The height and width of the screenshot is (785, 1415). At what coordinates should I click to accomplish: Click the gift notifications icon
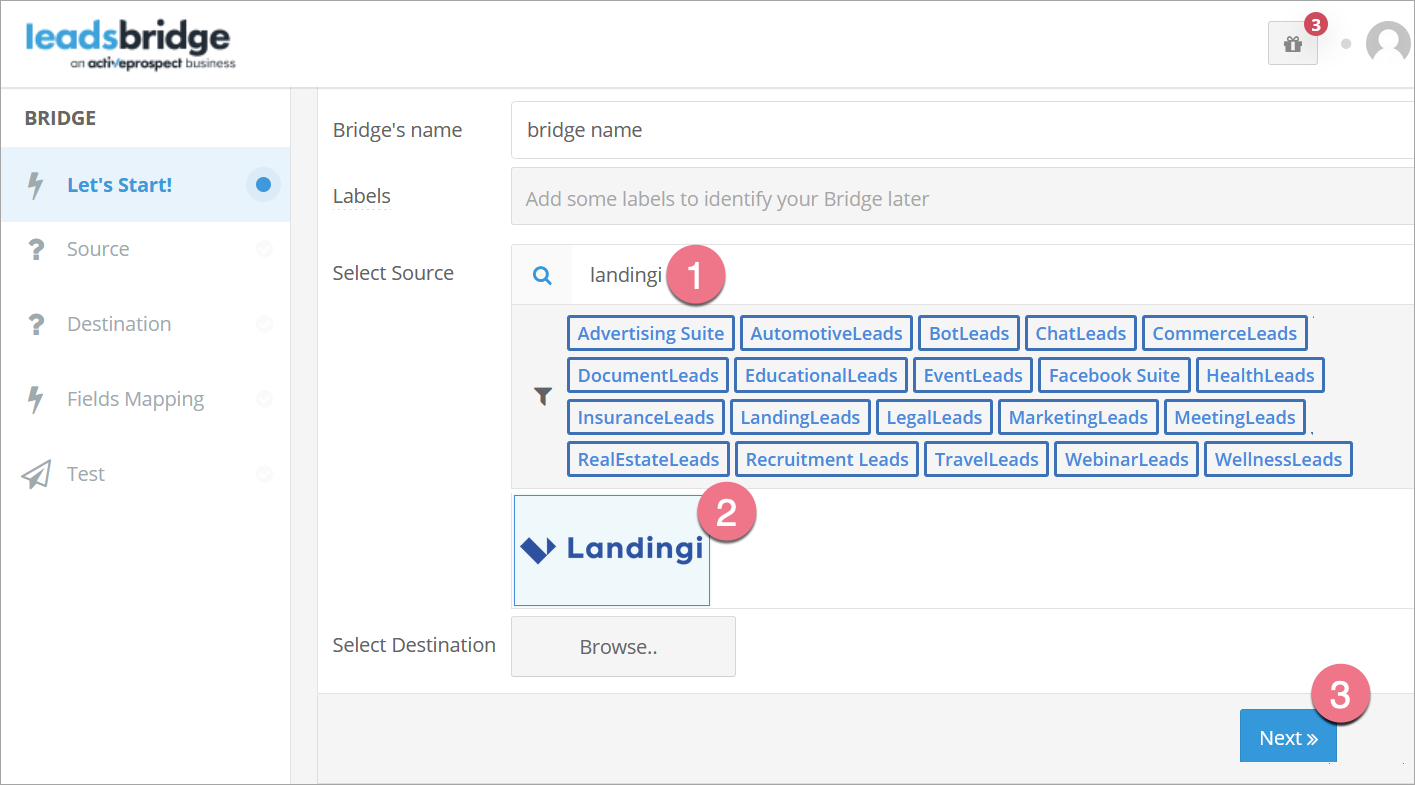[x=1292, y=44]
